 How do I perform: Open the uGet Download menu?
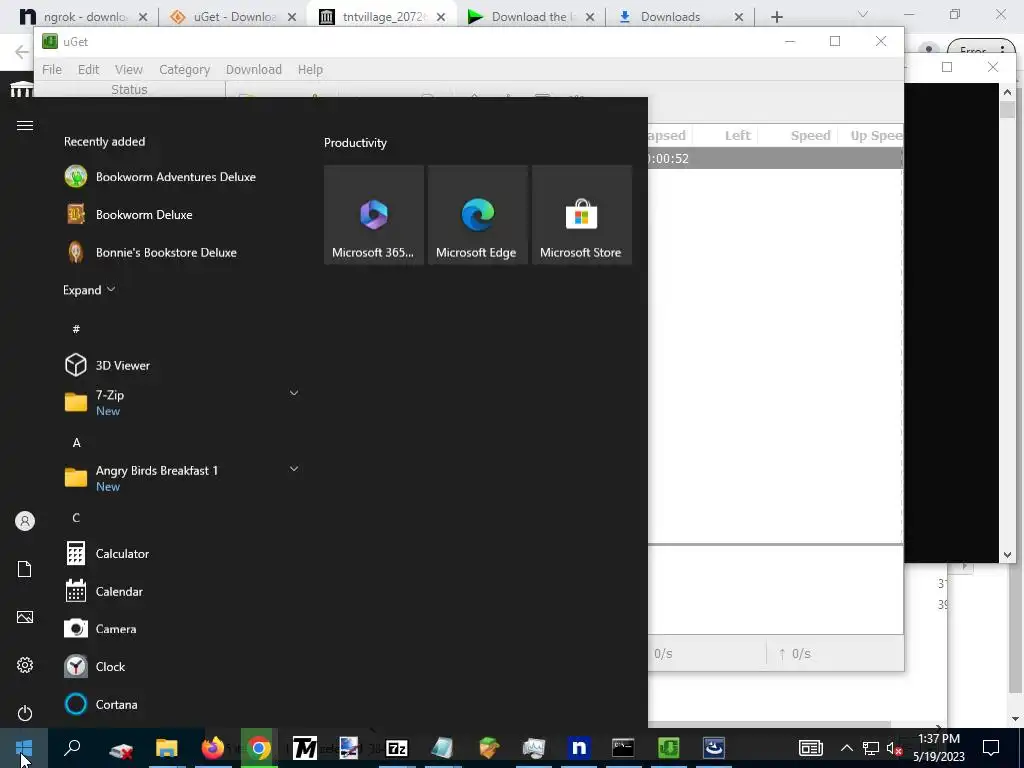tap(254, 69)
